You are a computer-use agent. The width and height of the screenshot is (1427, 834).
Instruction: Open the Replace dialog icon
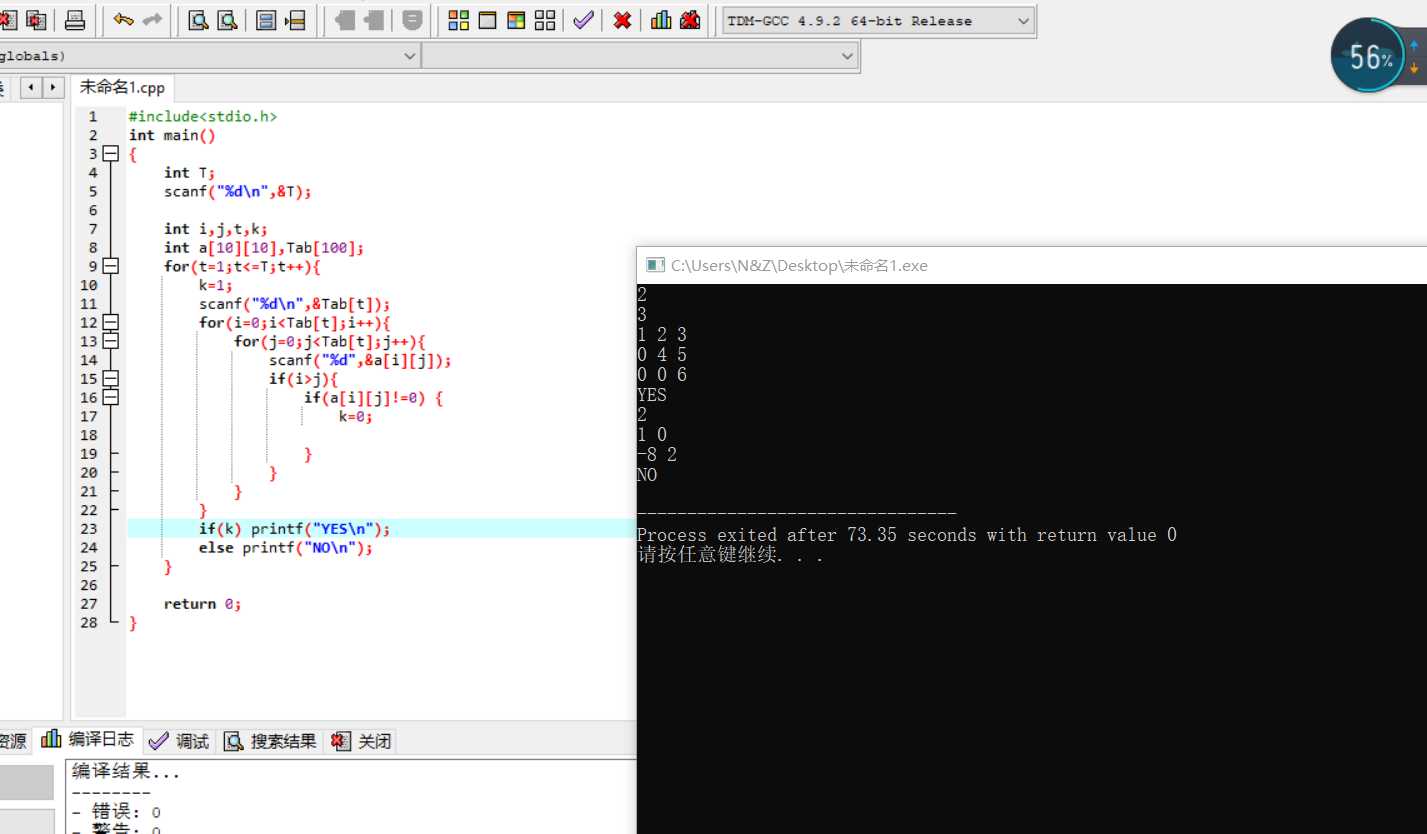pyautogui.click(x=228, y=20)
